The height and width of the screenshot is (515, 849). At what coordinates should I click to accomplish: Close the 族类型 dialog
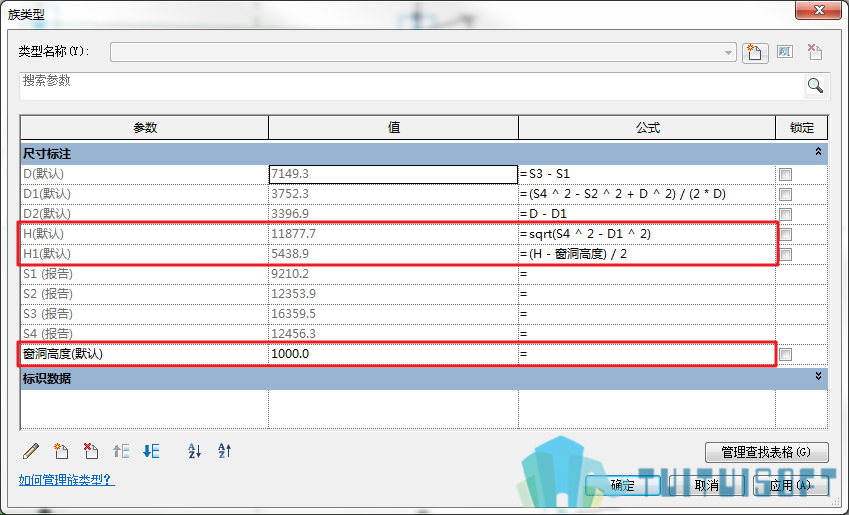pyautogui.click(x=819, y=10)
